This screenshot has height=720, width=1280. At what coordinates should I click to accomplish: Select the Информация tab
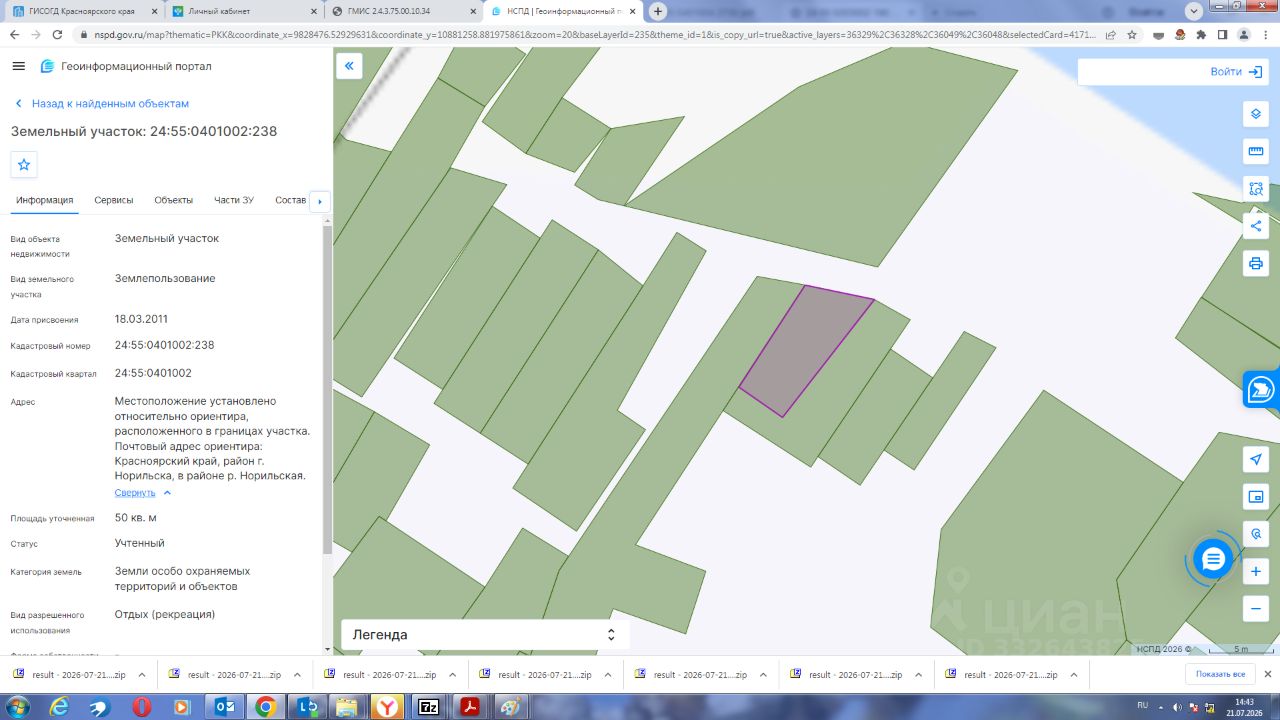point(44,200)
